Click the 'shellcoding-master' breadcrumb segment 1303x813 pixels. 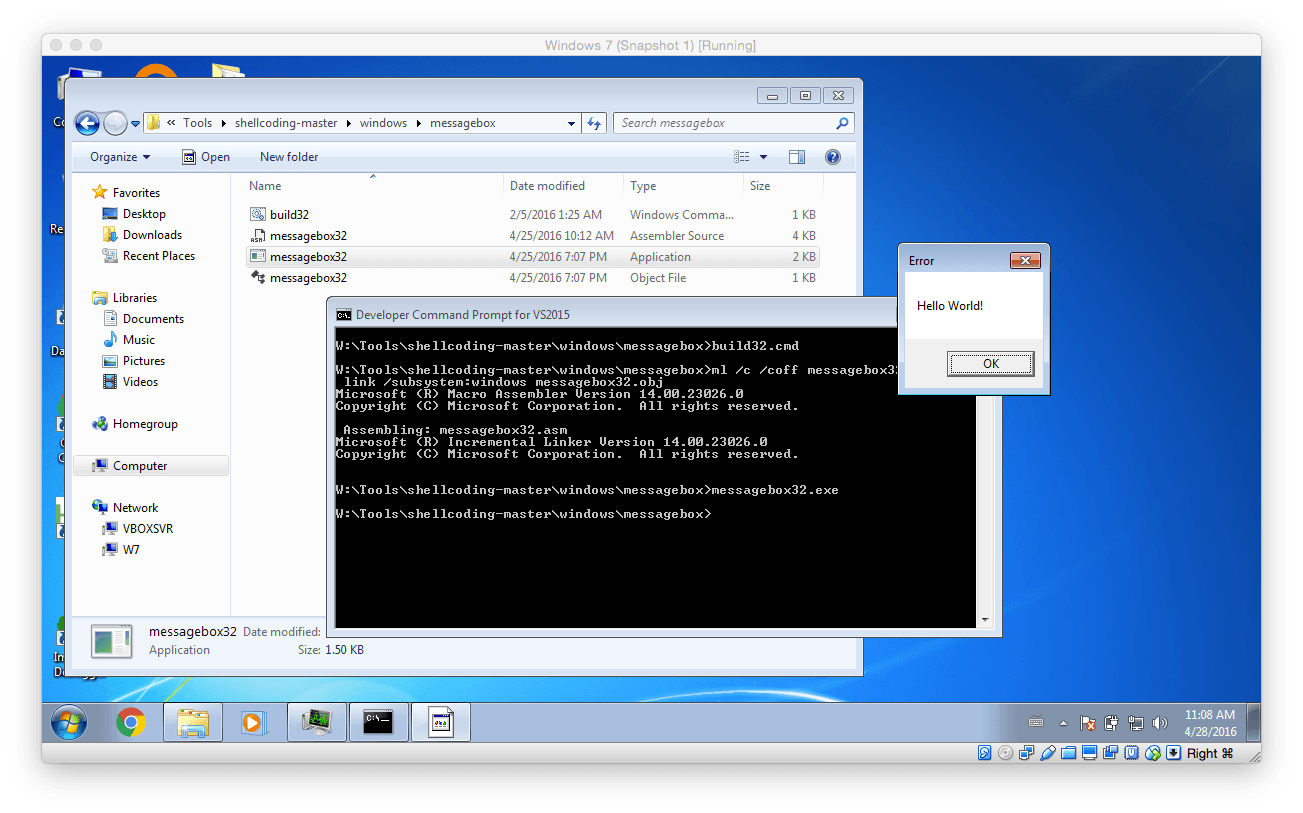pos(286,123)
